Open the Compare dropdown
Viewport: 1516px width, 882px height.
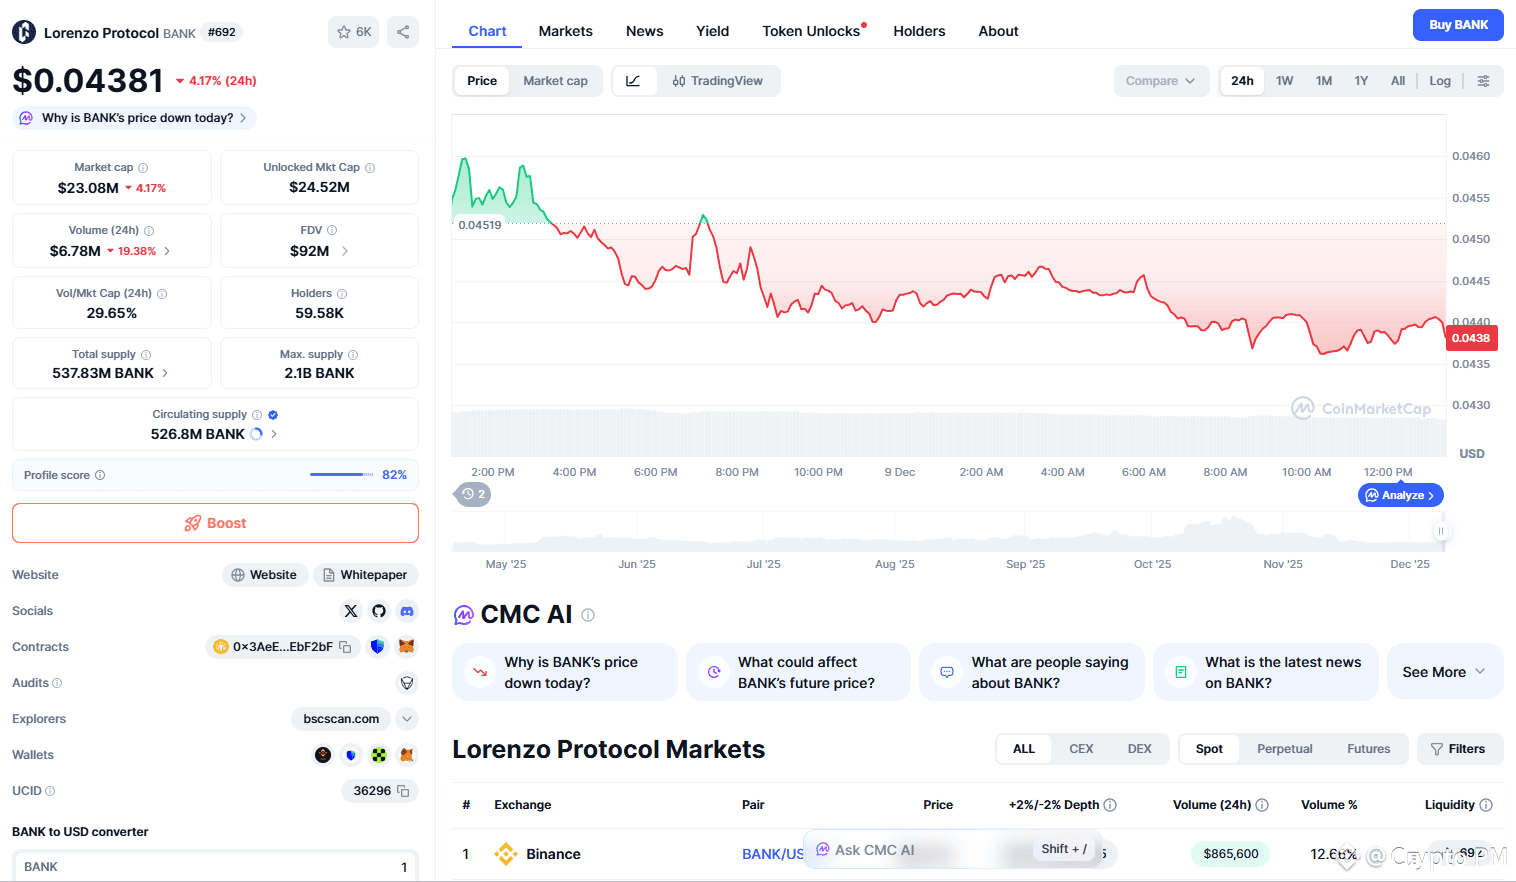tap(1161, 81)
